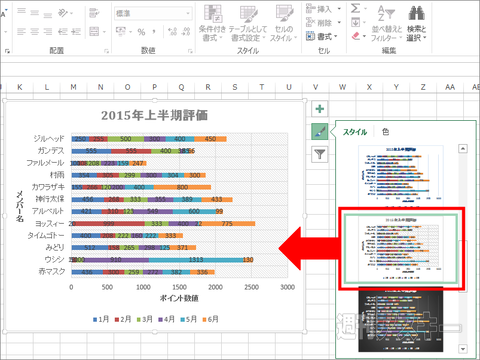Select column AA header
This screenshot has width=480, height=360.
pos(450,87)
